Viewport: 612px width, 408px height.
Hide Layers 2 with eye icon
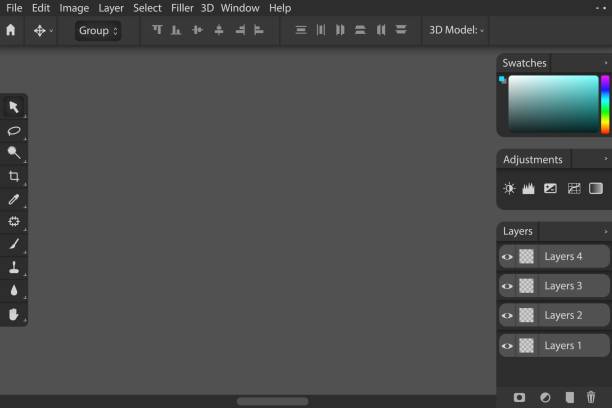click(x=507, y=315)
